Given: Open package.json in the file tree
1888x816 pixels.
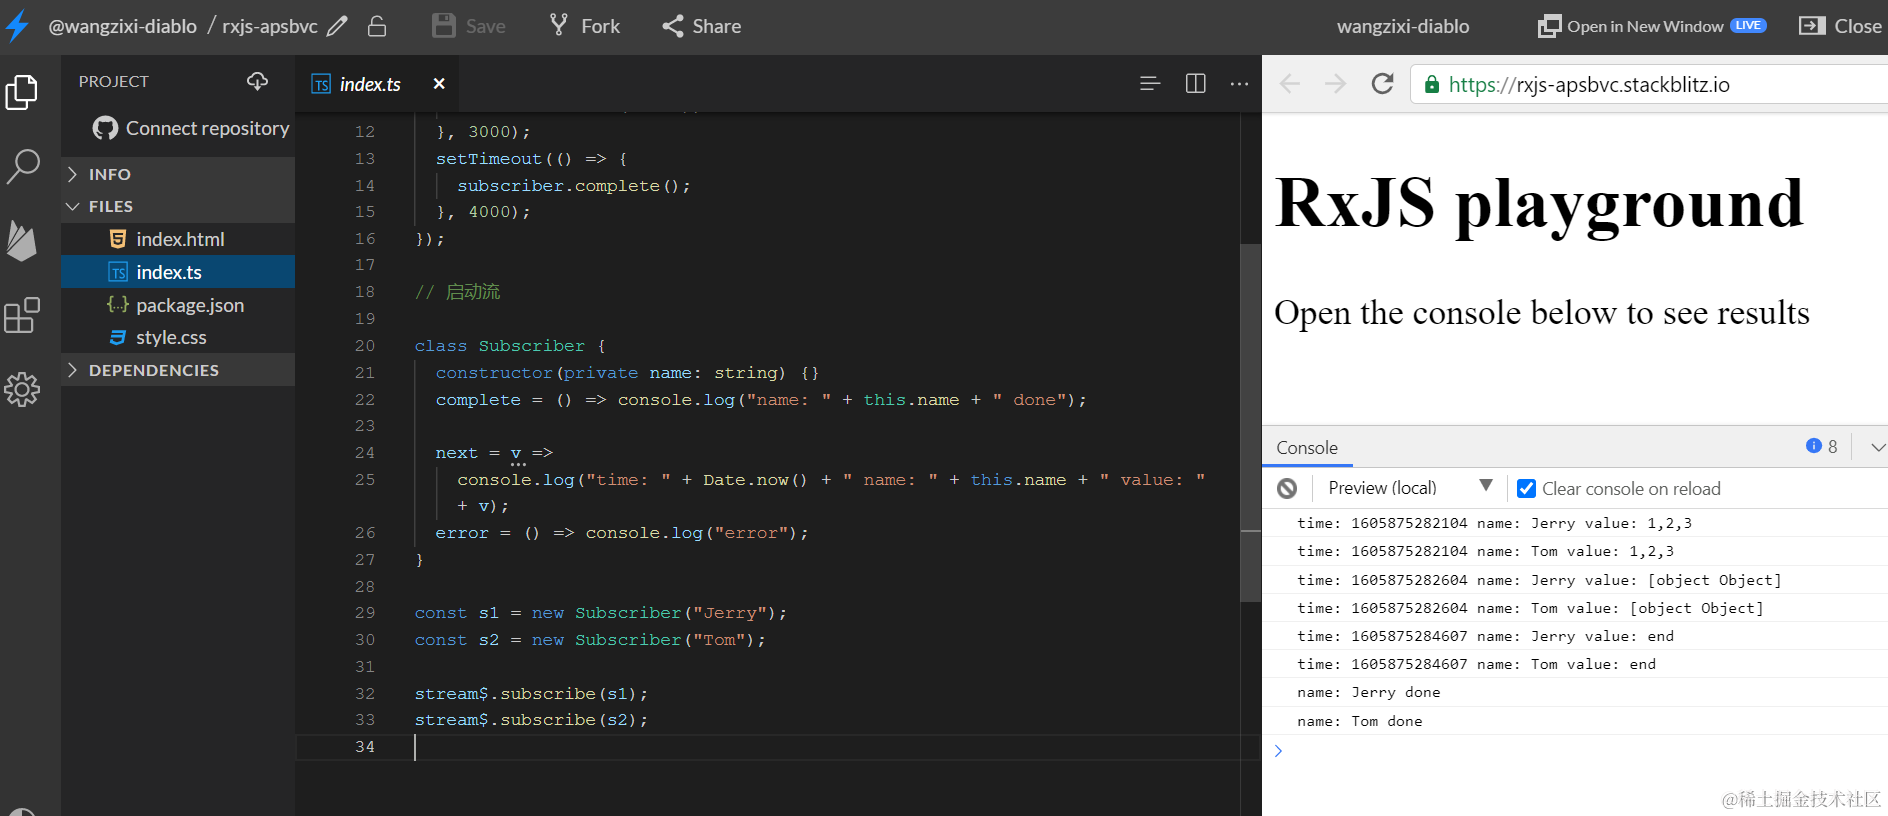Looking at the screenshot, I should [x=178, y=305].
